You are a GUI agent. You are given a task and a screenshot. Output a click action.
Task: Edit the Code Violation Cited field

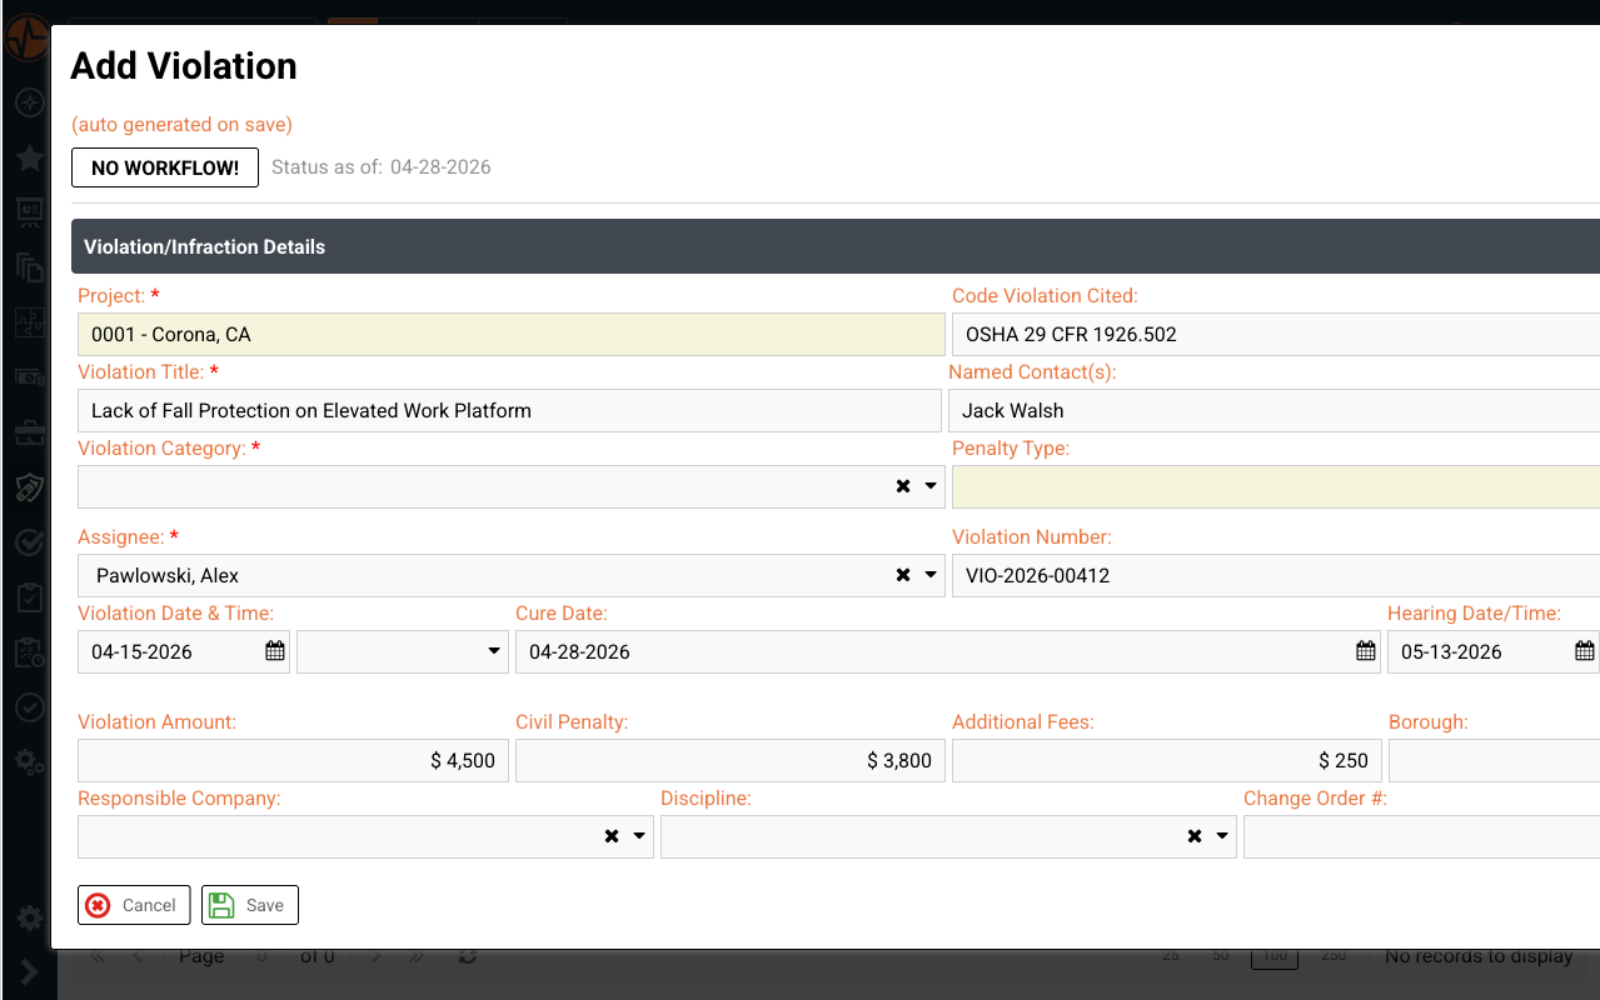coord(1276,335)
